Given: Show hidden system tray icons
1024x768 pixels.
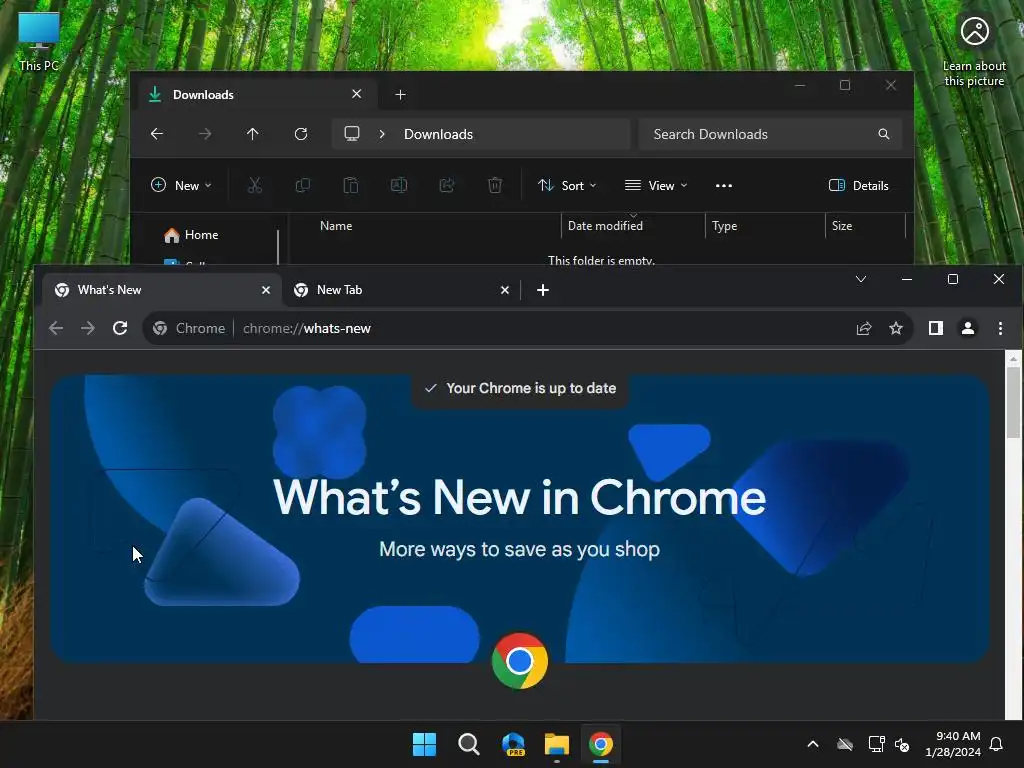Looking at the screenshot, I should click(813, 744).
